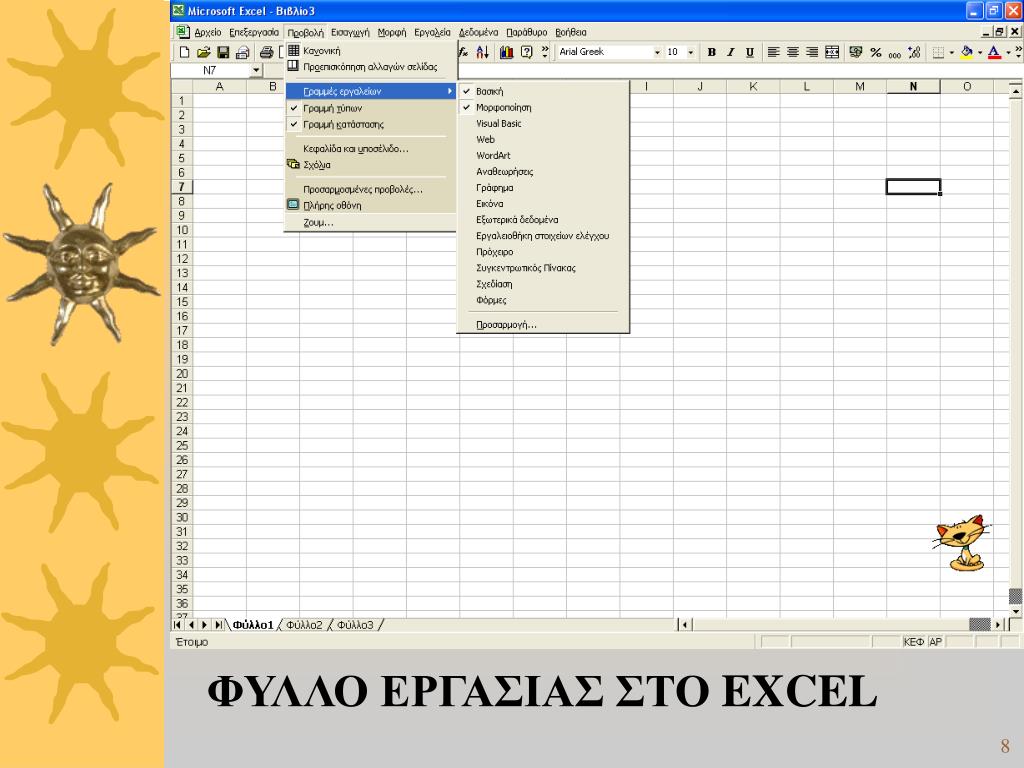This screenshot has height=768, width=1024.
Task: Click the Excel document icon in the menu bar
Action: point(183,32)
